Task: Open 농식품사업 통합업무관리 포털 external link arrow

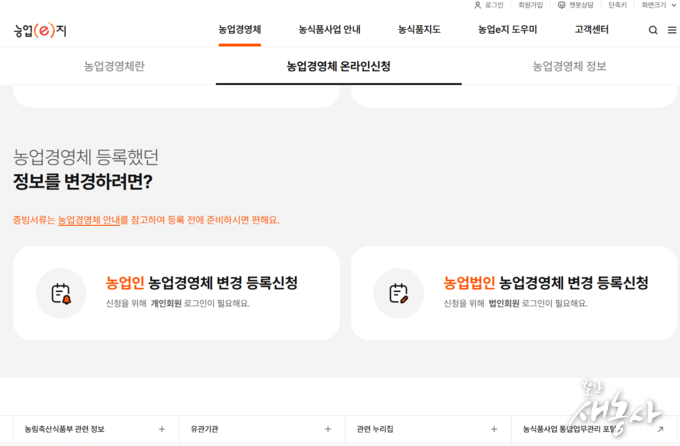Action: tap(660, 429)
